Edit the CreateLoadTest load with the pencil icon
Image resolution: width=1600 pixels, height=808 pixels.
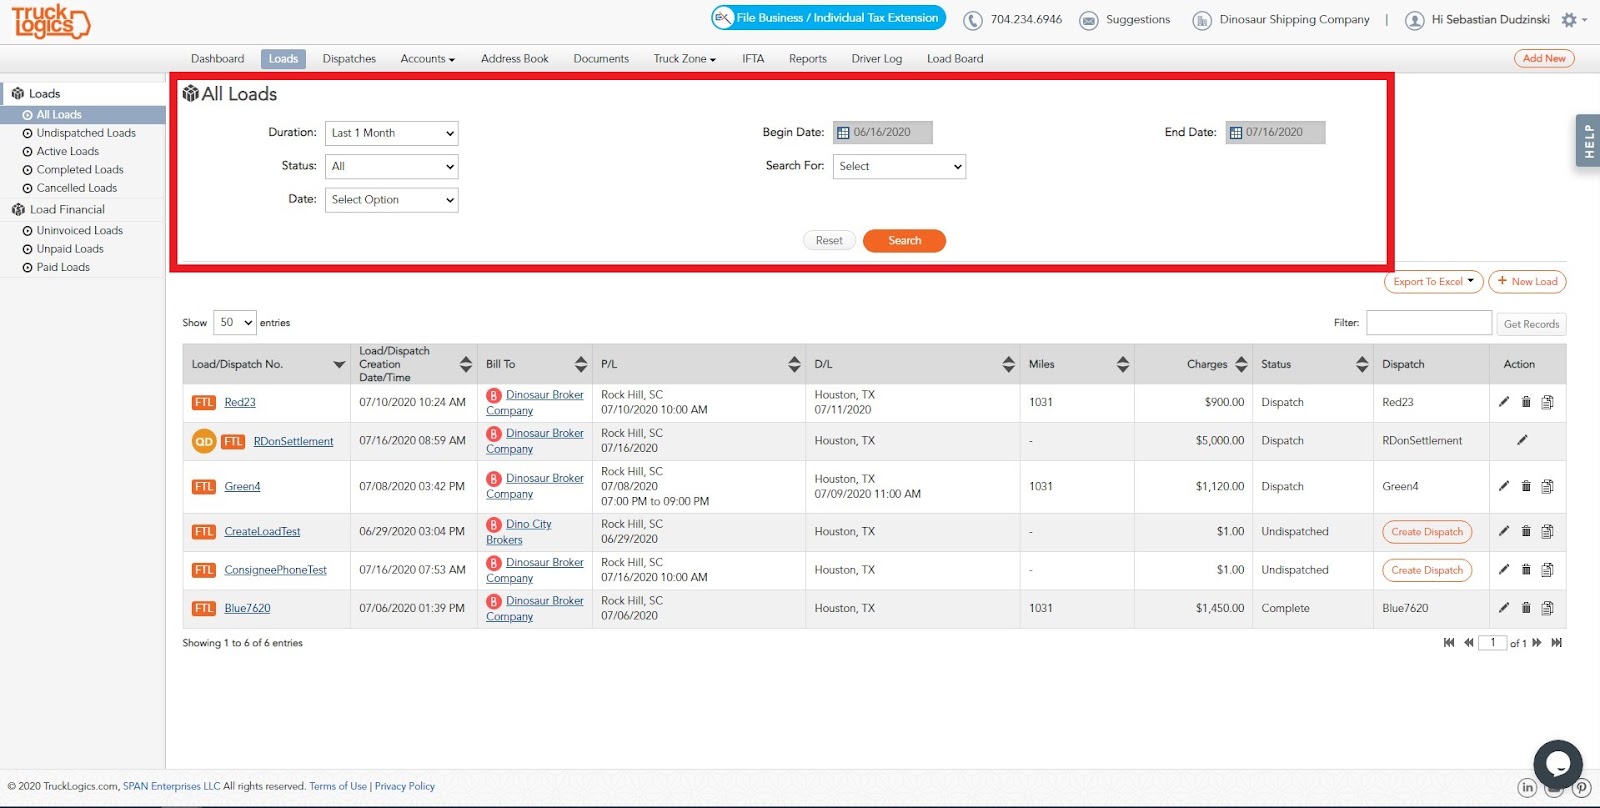[x=1504, y=531]
